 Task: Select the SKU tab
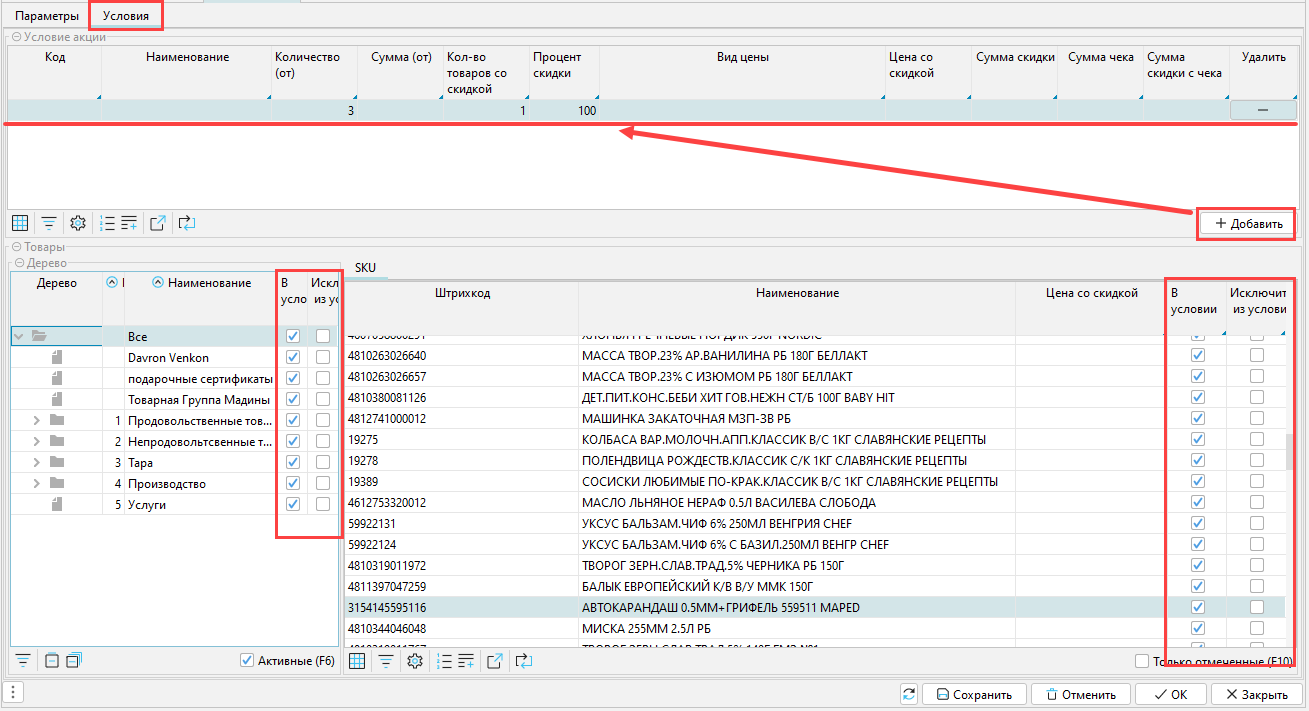pyautogui.click(x=365, y=268)
